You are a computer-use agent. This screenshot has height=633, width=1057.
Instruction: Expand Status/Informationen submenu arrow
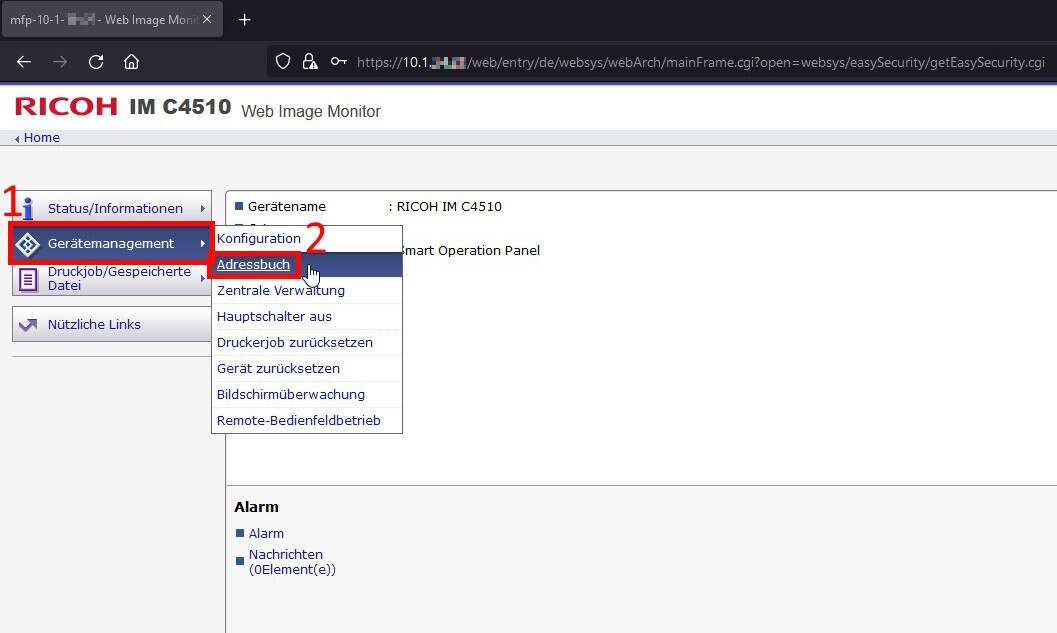202,209
